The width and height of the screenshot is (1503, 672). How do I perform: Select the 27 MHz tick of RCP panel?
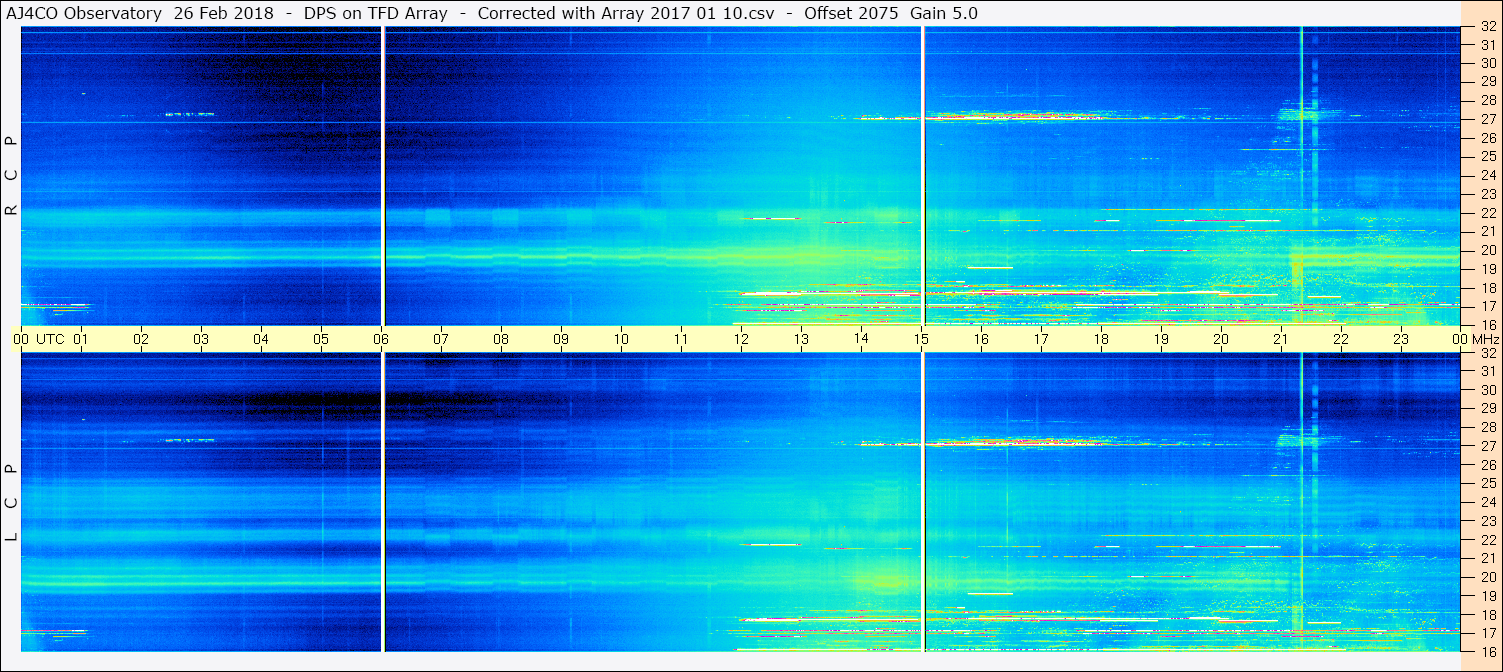(1487, 119)
